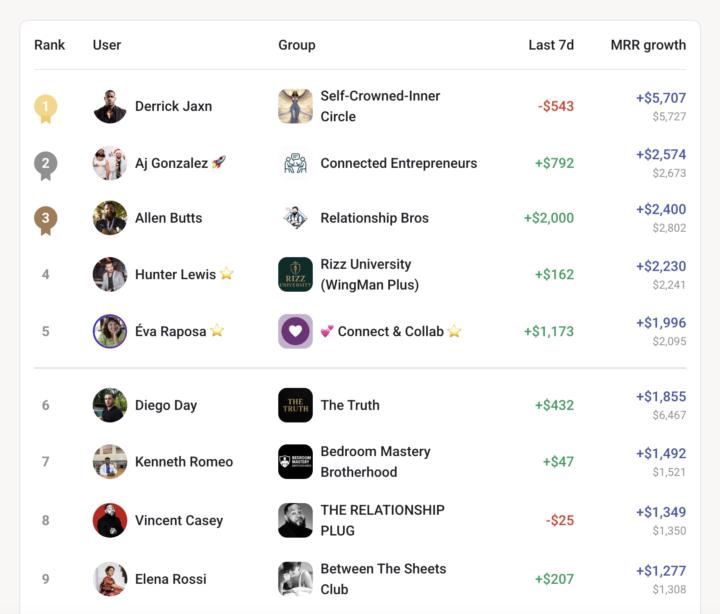Open the Connected Entrepreneurs group icon
Screen dimensions: 720x614
click(x=295, y=163)
